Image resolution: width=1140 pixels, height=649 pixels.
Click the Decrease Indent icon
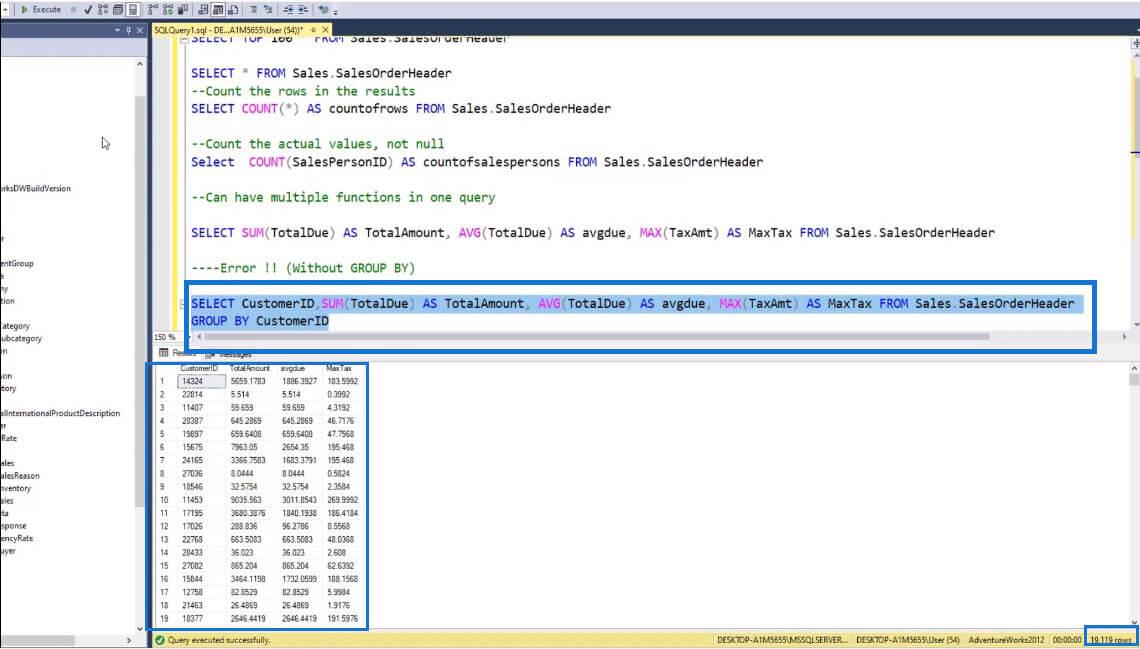point(288,9)
